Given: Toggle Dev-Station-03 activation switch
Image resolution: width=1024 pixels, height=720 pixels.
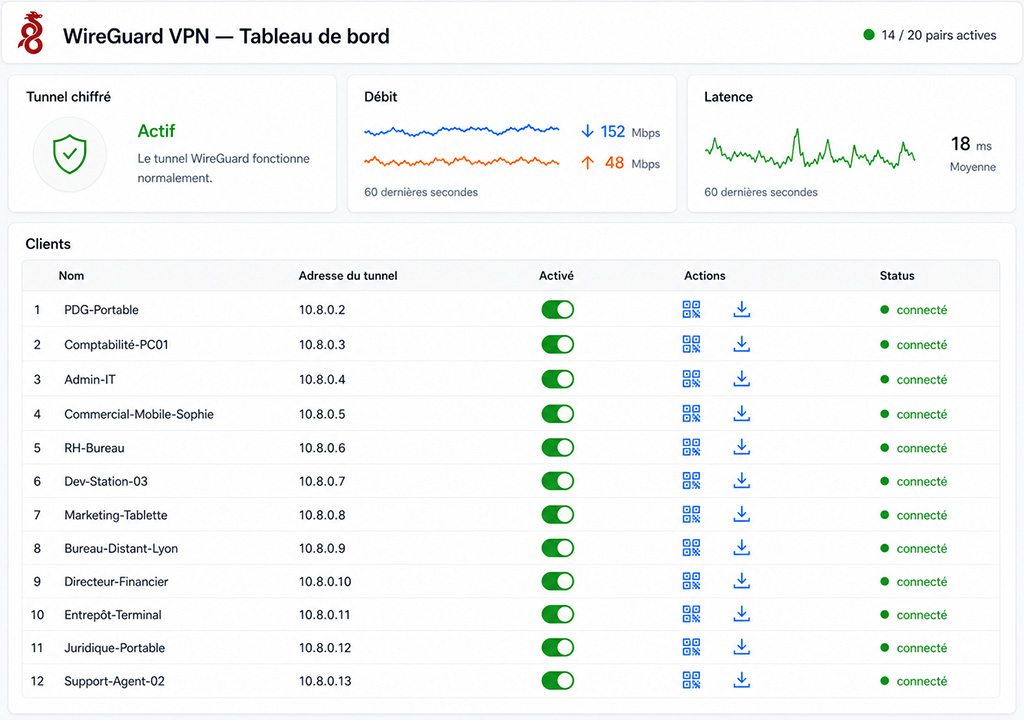Looking at the screenshot, I should [x=558, y=481].
